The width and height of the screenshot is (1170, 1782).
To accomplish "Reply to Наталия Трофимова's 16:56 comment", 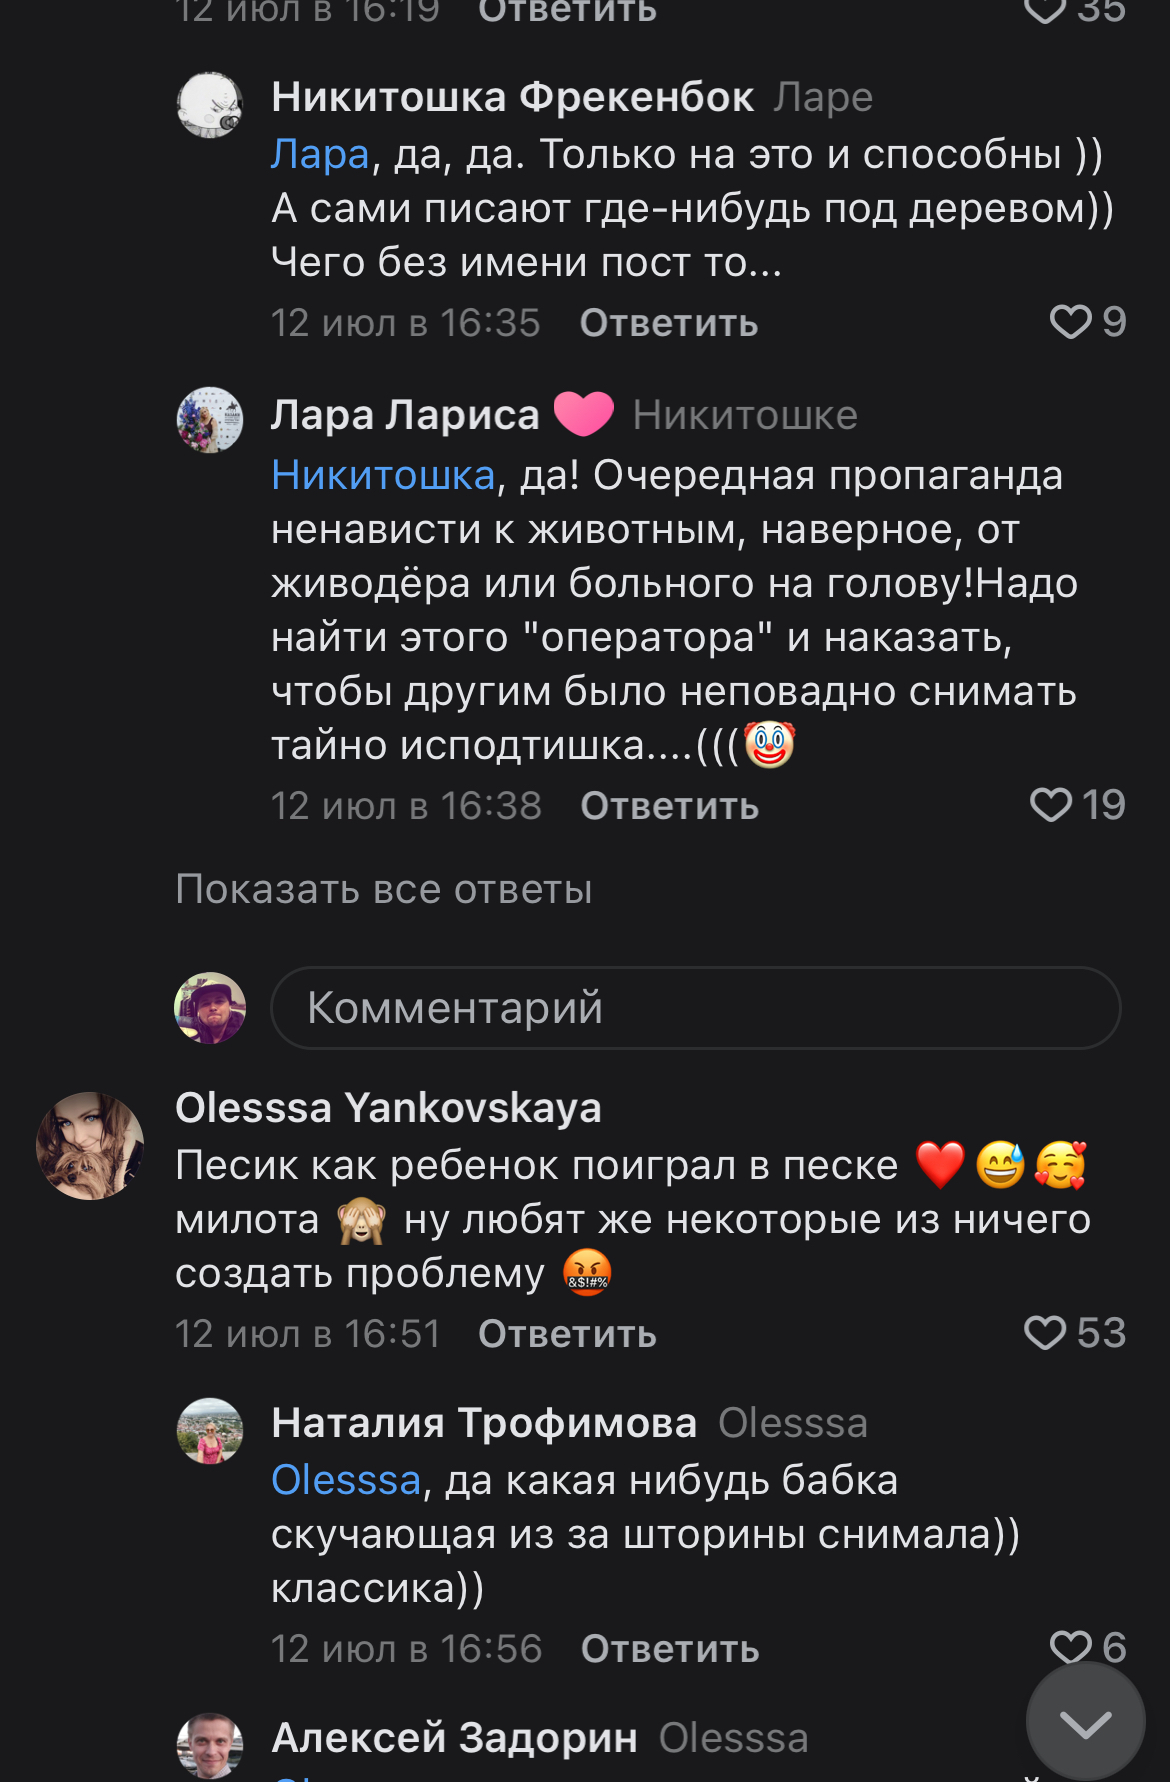I will pyautogui.click(x=670, y=1649).
